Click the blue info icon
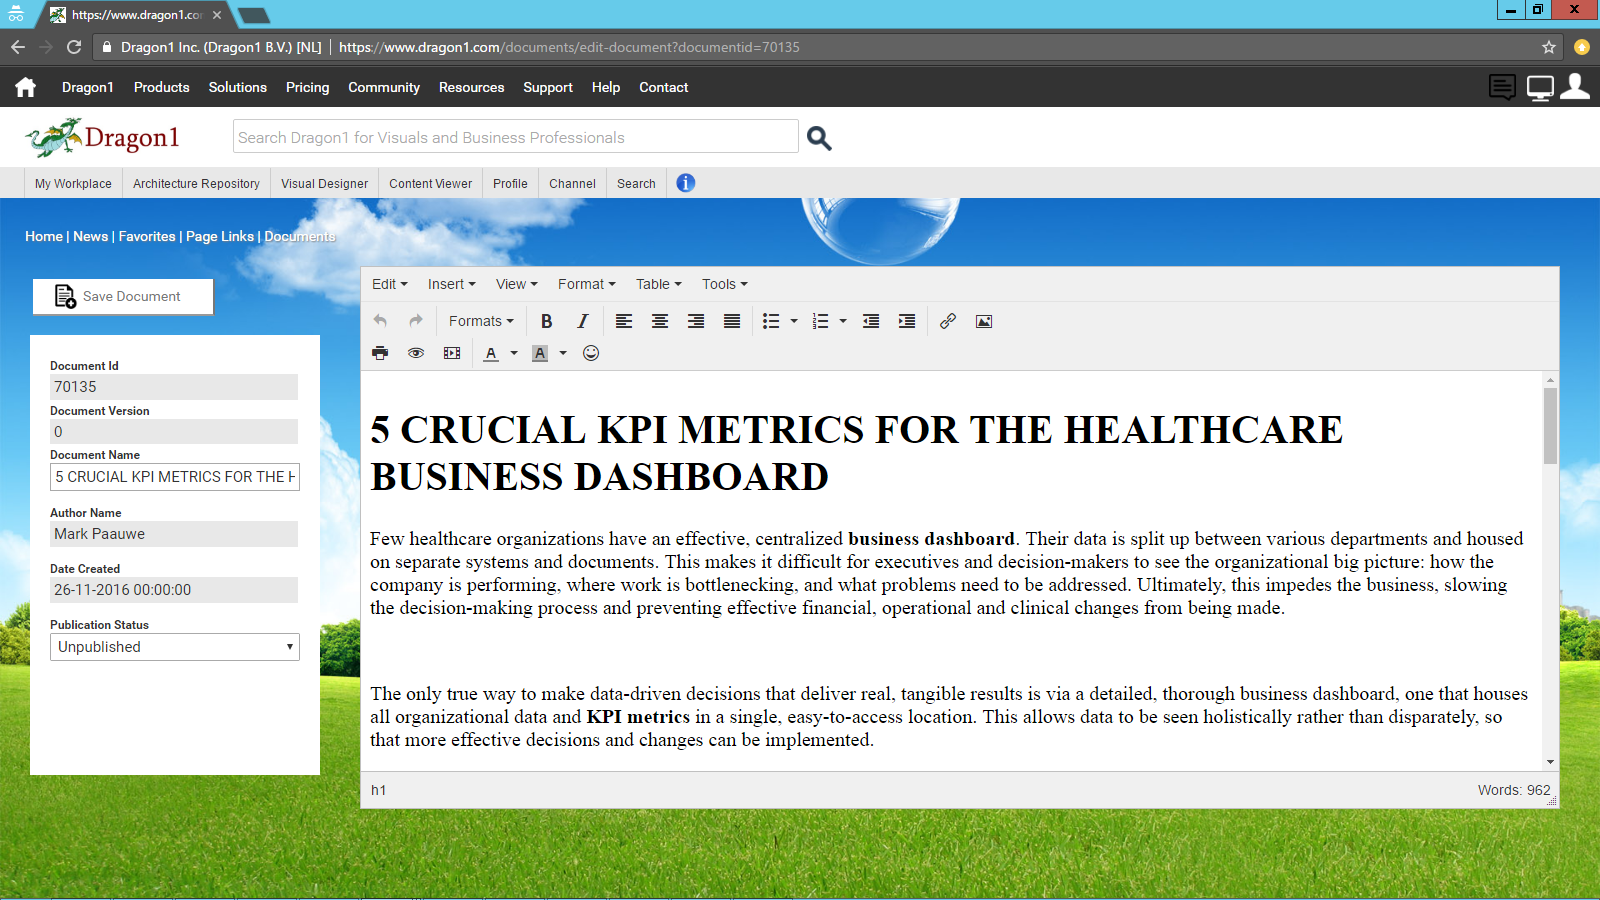The width and height of the screenshot is (1600, 900). point(685,183)
